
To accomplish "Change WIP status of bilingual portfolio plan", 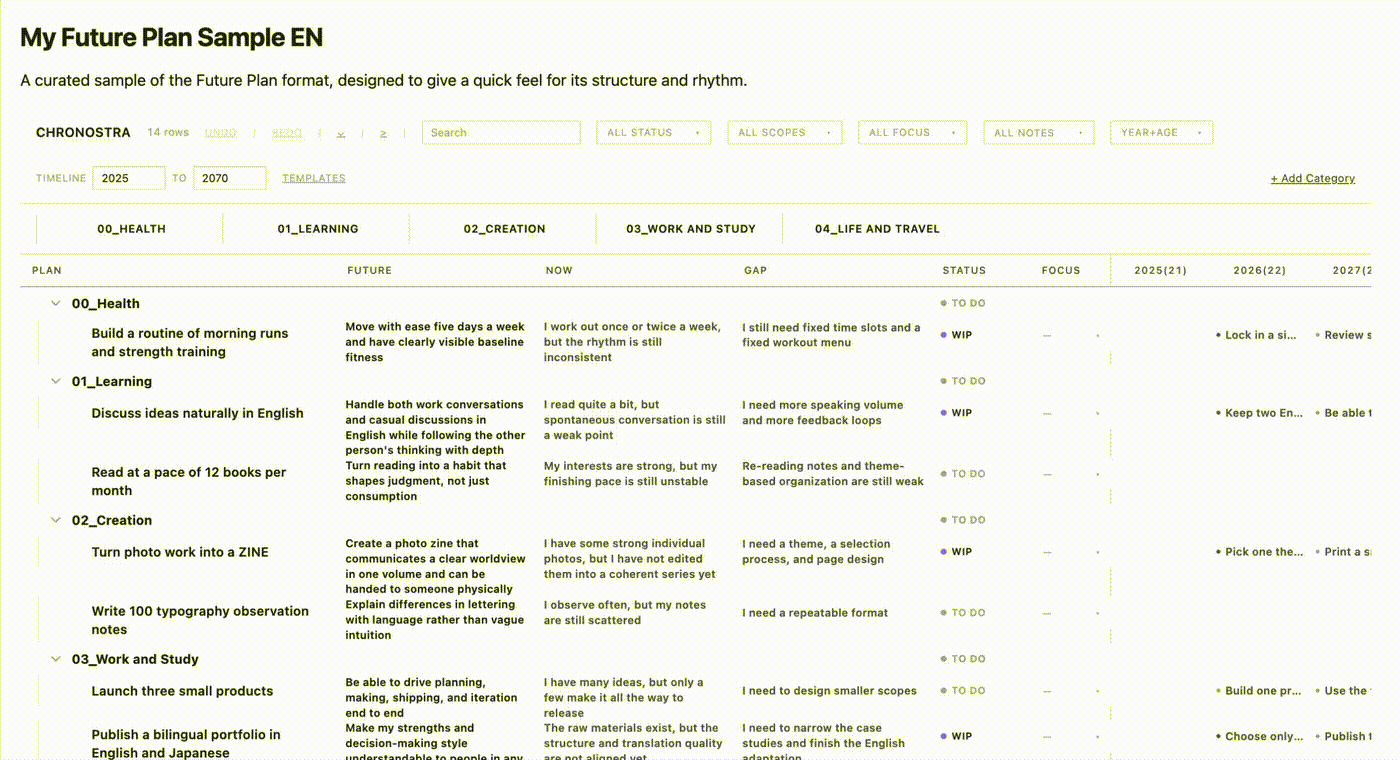I will pos(957,737).
